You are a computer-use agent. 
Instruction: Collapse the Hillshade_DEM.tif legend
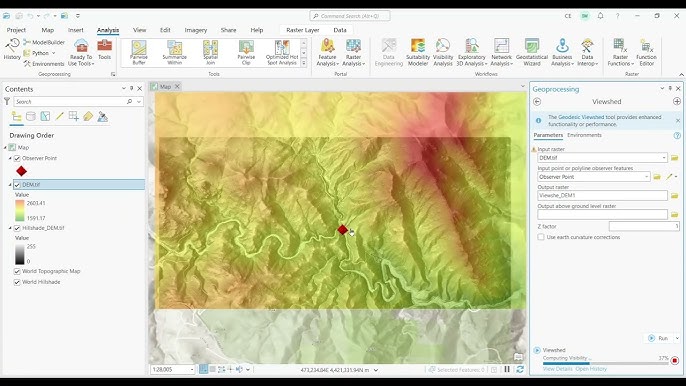(x=10, y=228)
